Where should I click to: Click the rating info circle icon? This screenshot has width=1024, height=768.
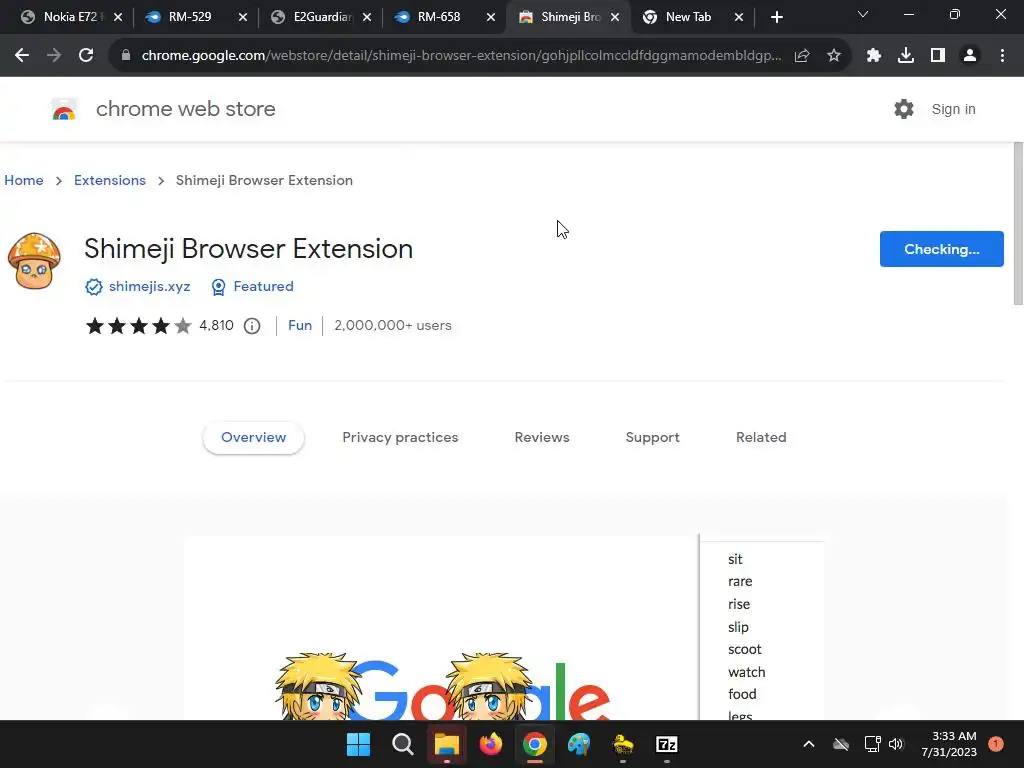(x=252, y=326)
